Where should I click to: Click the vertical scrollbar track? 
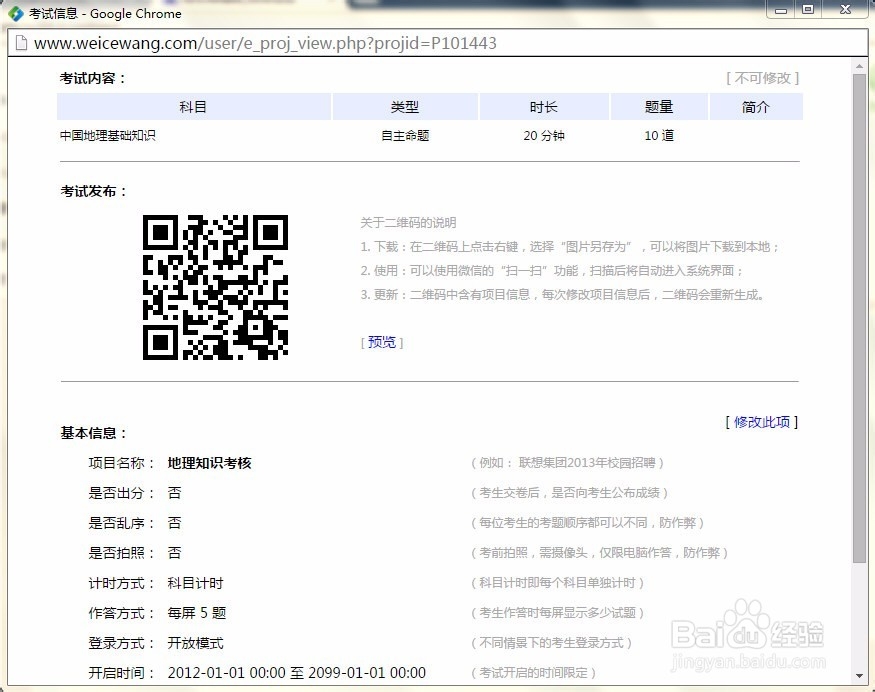pyautogui.click(x=858, y=400)
